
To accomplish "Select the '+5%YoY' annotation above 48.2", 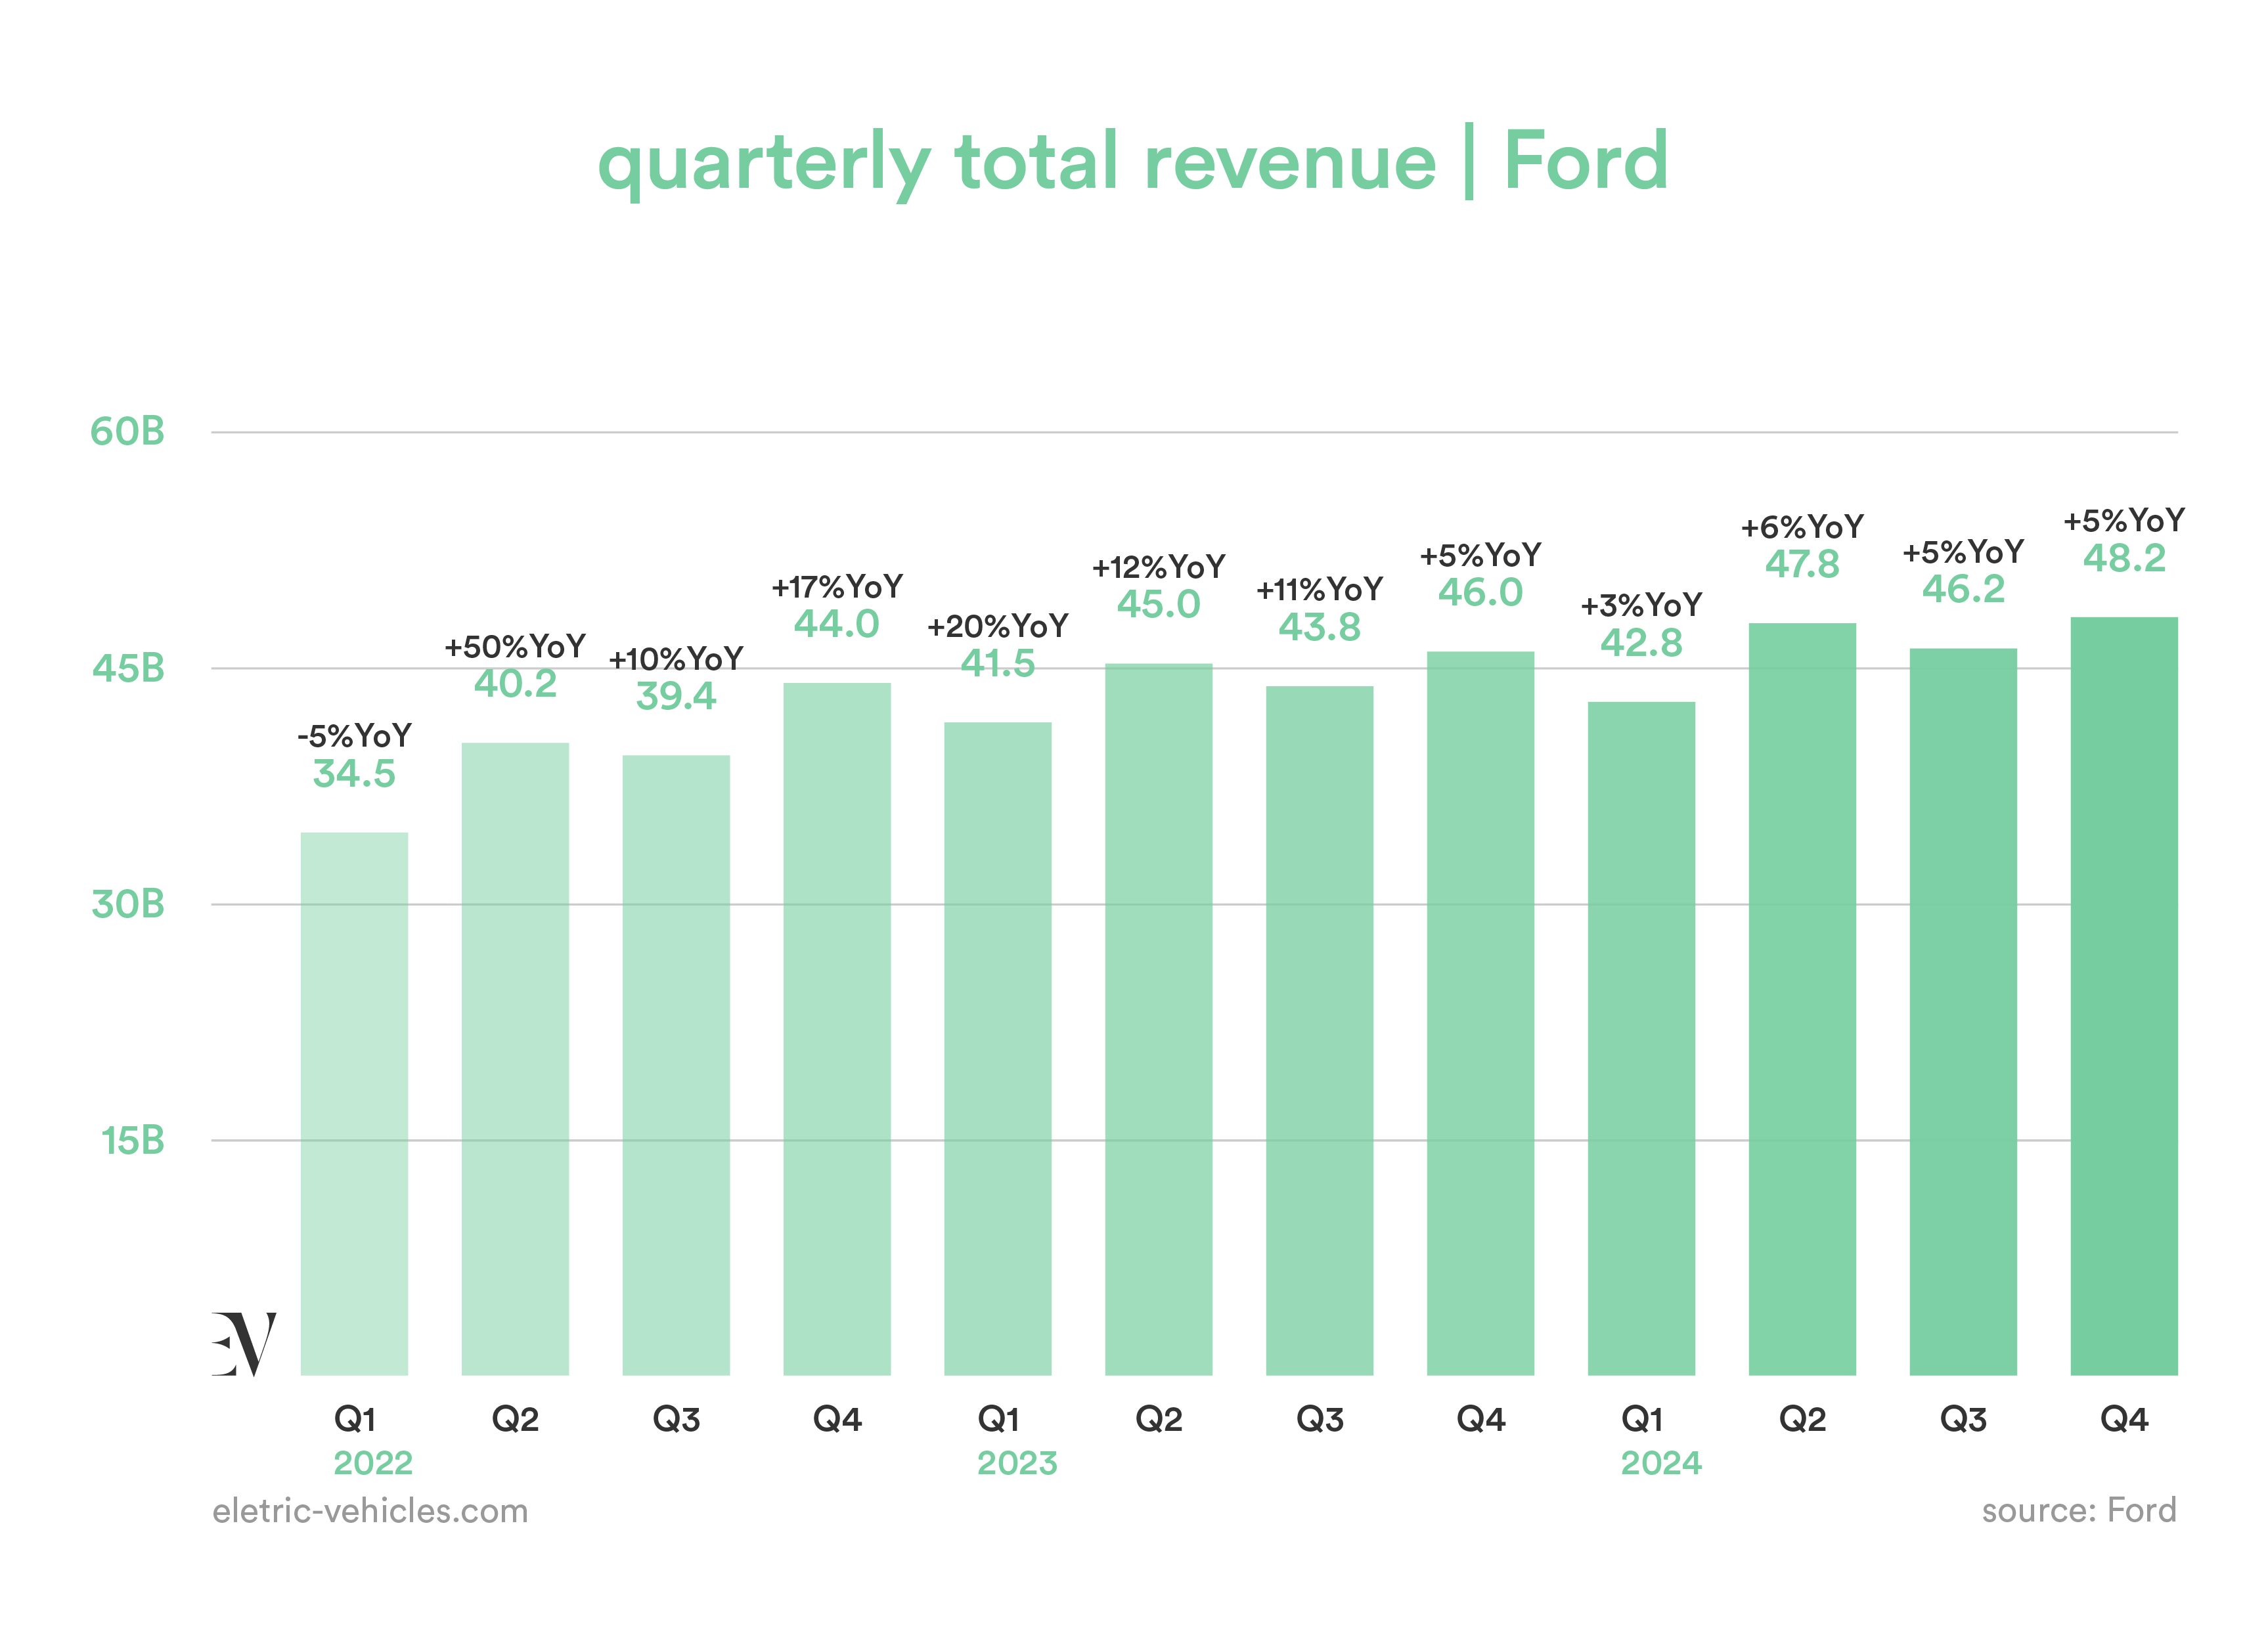I will [x=2124, y=521].
